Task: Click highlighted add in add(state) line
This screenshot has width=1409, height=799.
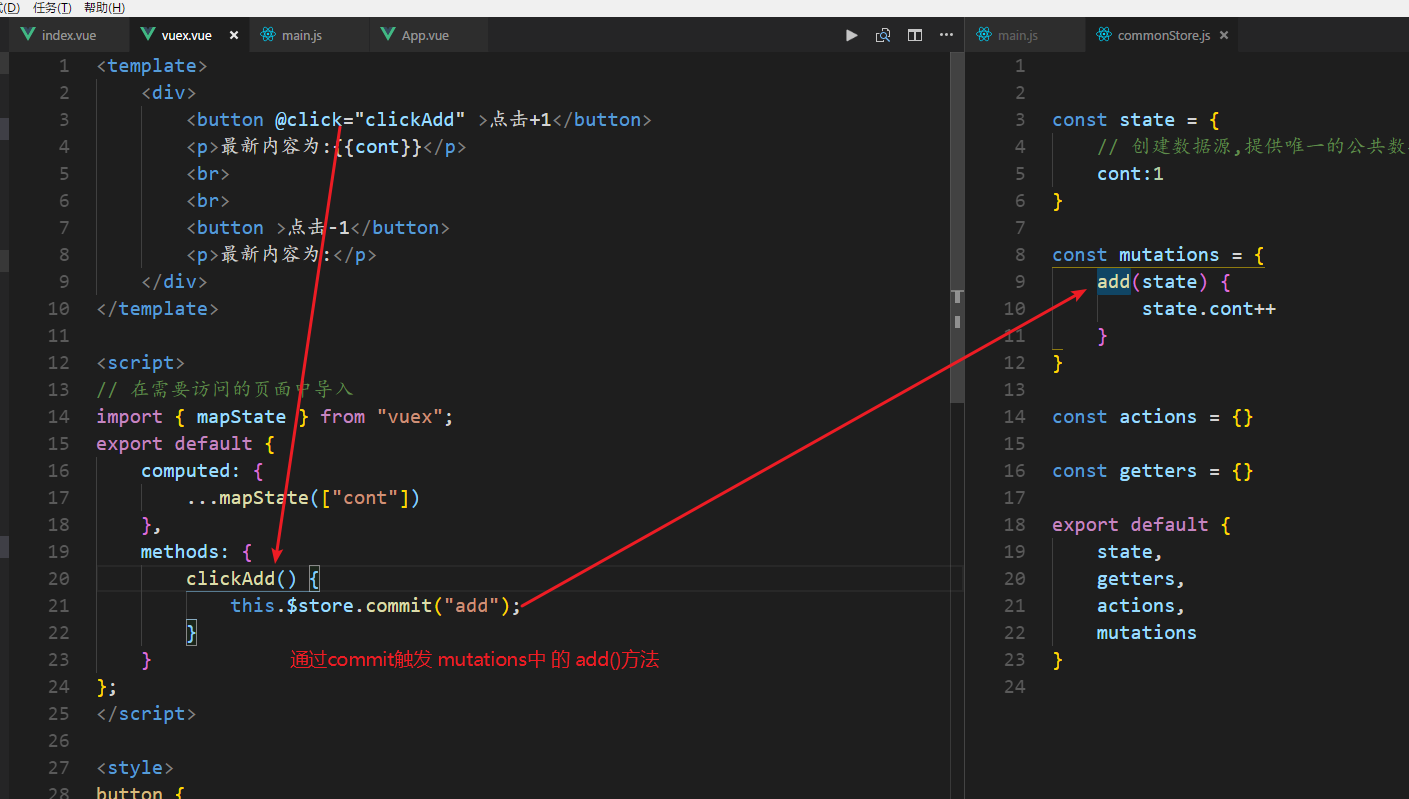Action: [1114, 282]
